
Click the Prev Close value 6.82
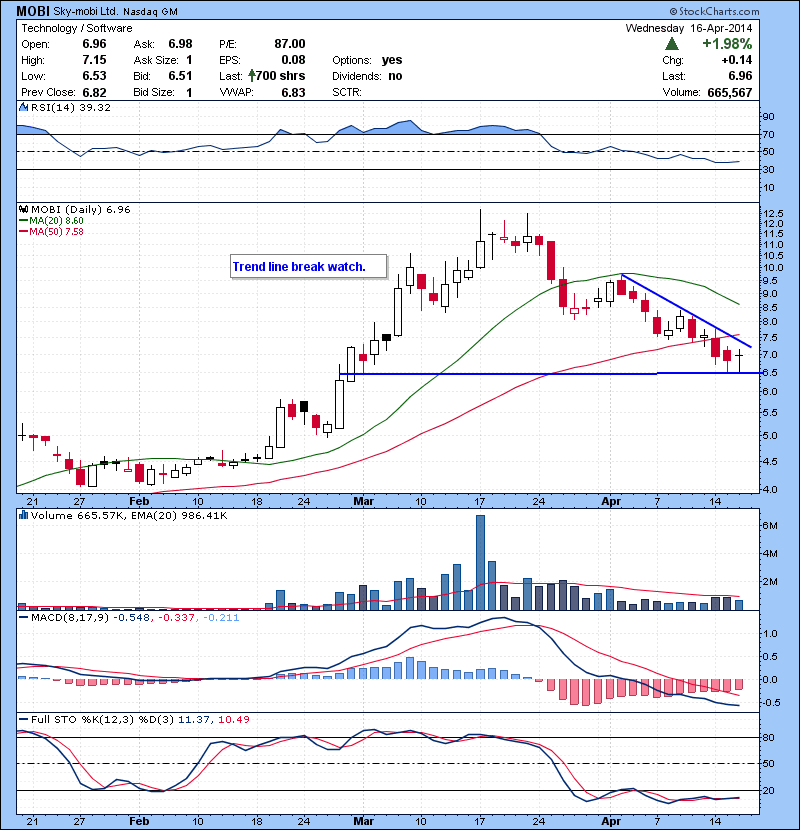coord(94,92)
